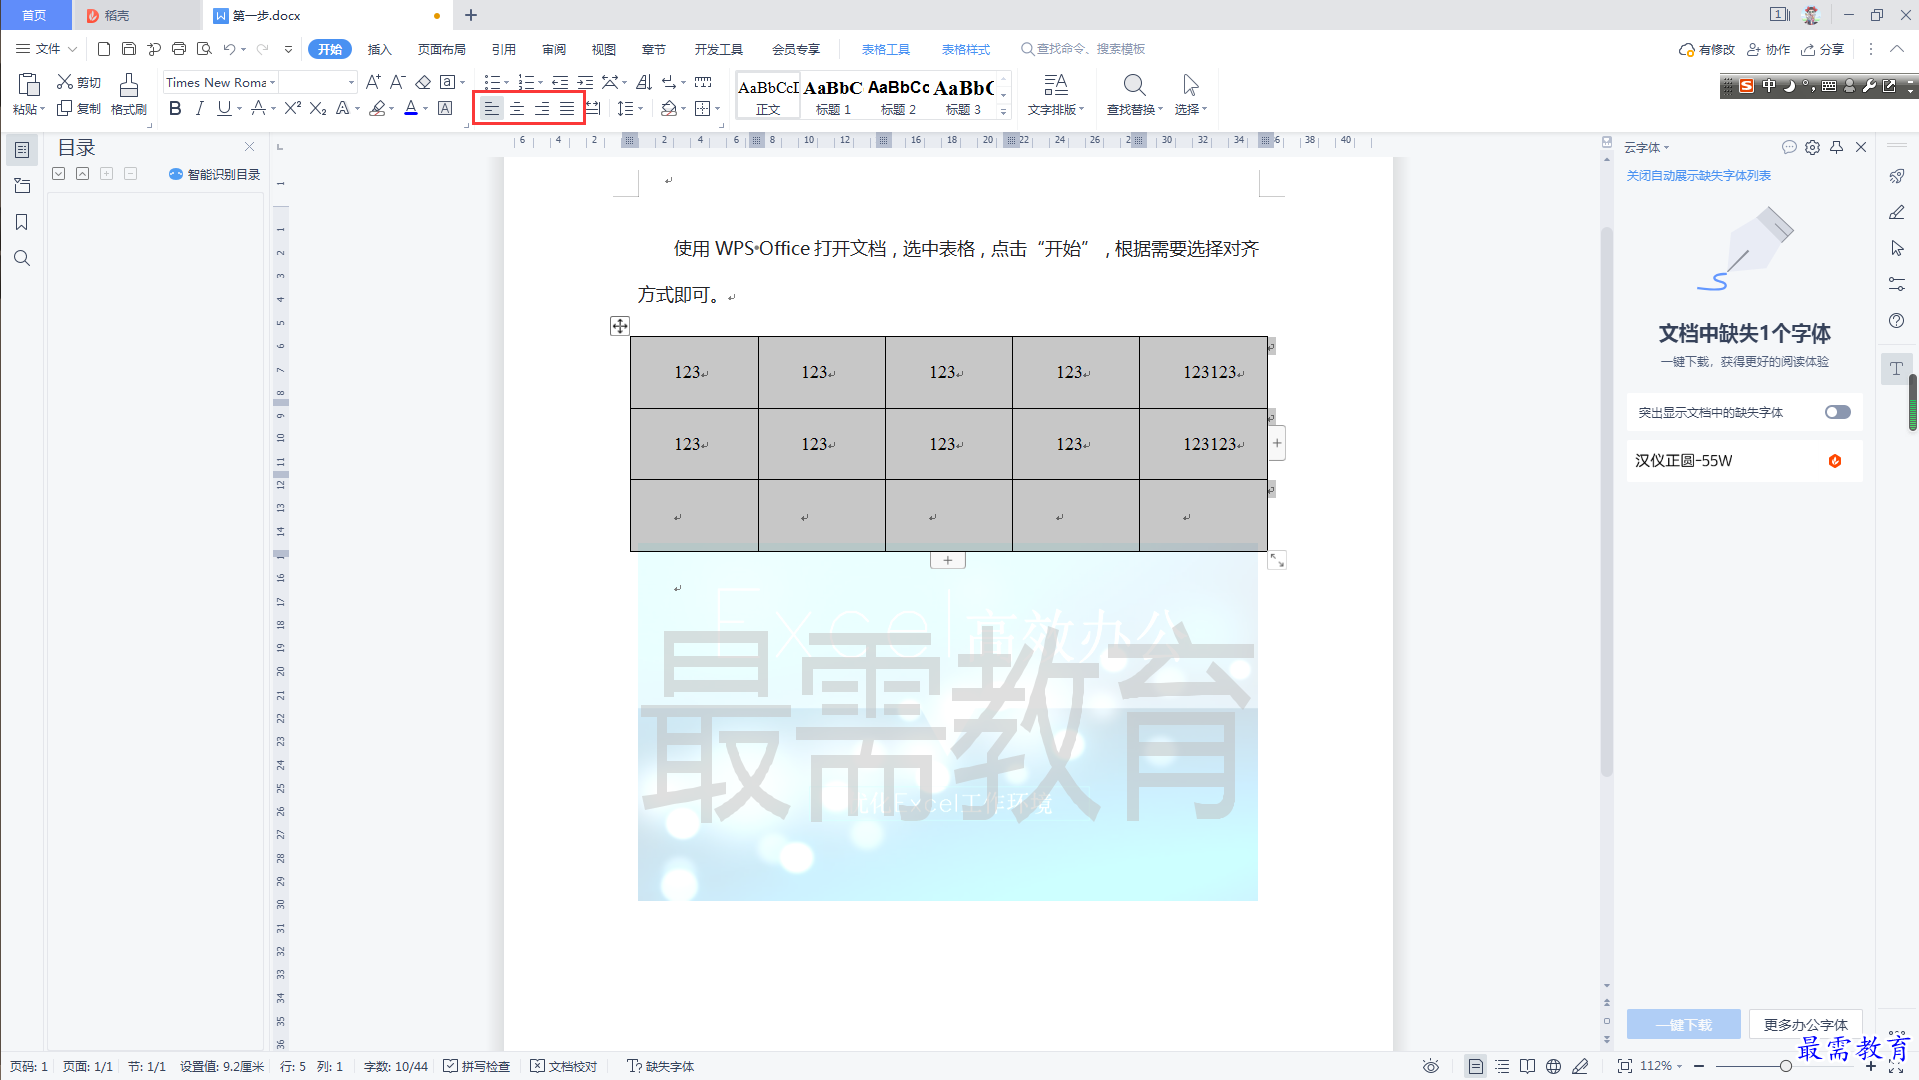Toggle Italic formatting
The height and width of the screenshot is (1080, 1919).
199,108
